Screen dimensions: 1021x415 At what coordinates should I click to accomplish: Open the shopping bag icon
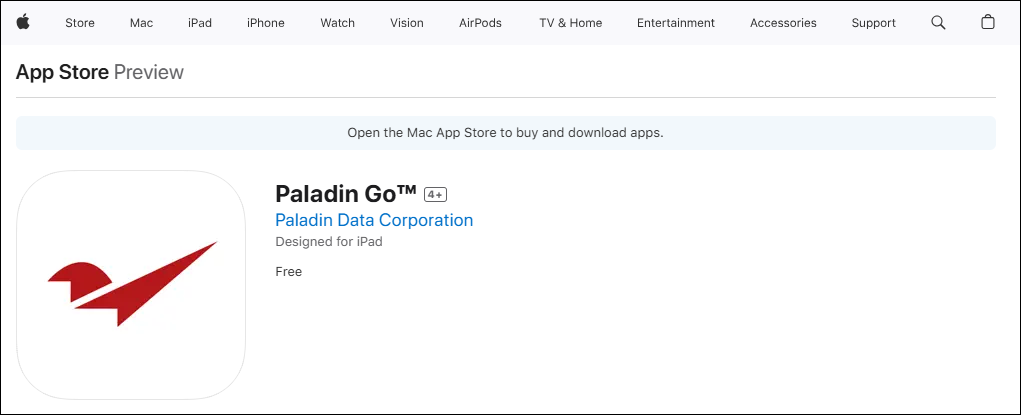click(988, 23)
